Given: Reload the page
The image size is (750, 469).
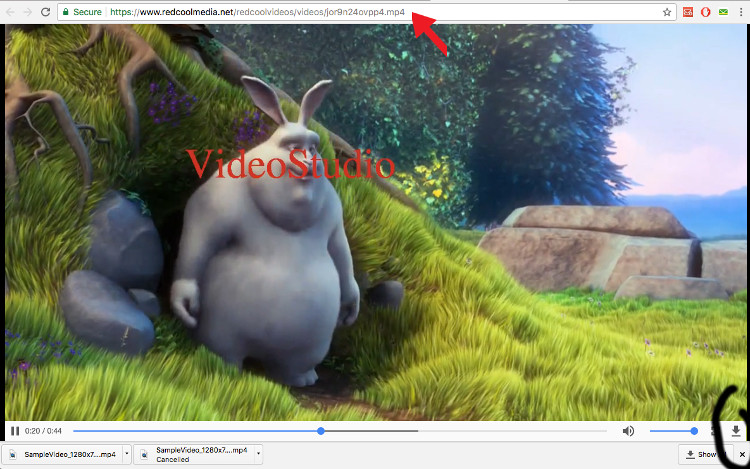Looking at the screenshot, I should coord(45,12).
